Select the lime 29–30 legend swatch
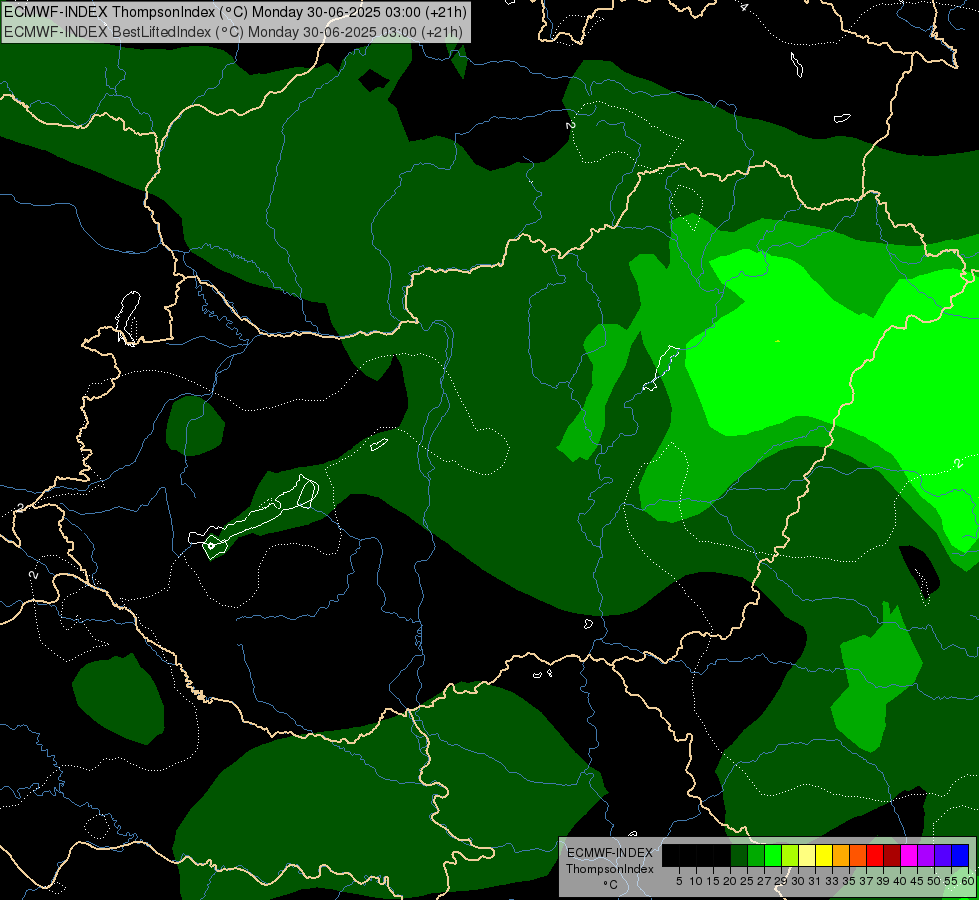The image size is (979, 900). [x=790, y=856]
